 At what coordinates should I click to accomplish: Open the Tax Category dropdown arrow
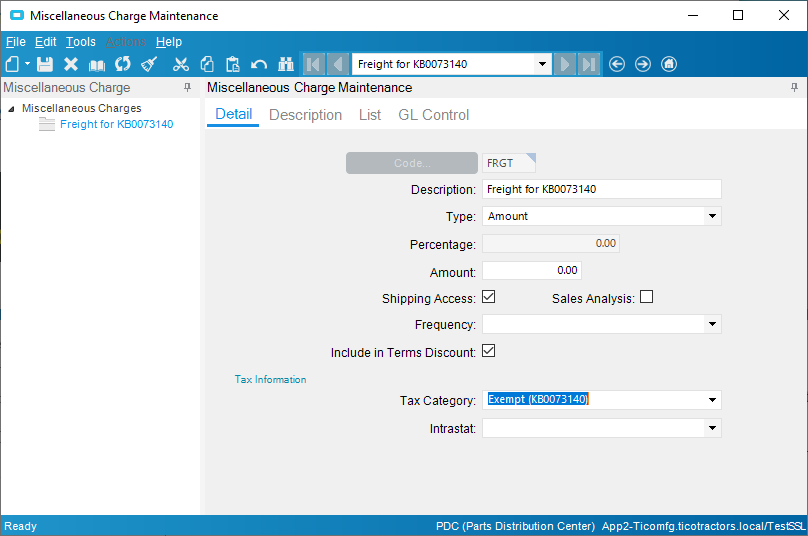pyautogui.click(x=712, y=400)
